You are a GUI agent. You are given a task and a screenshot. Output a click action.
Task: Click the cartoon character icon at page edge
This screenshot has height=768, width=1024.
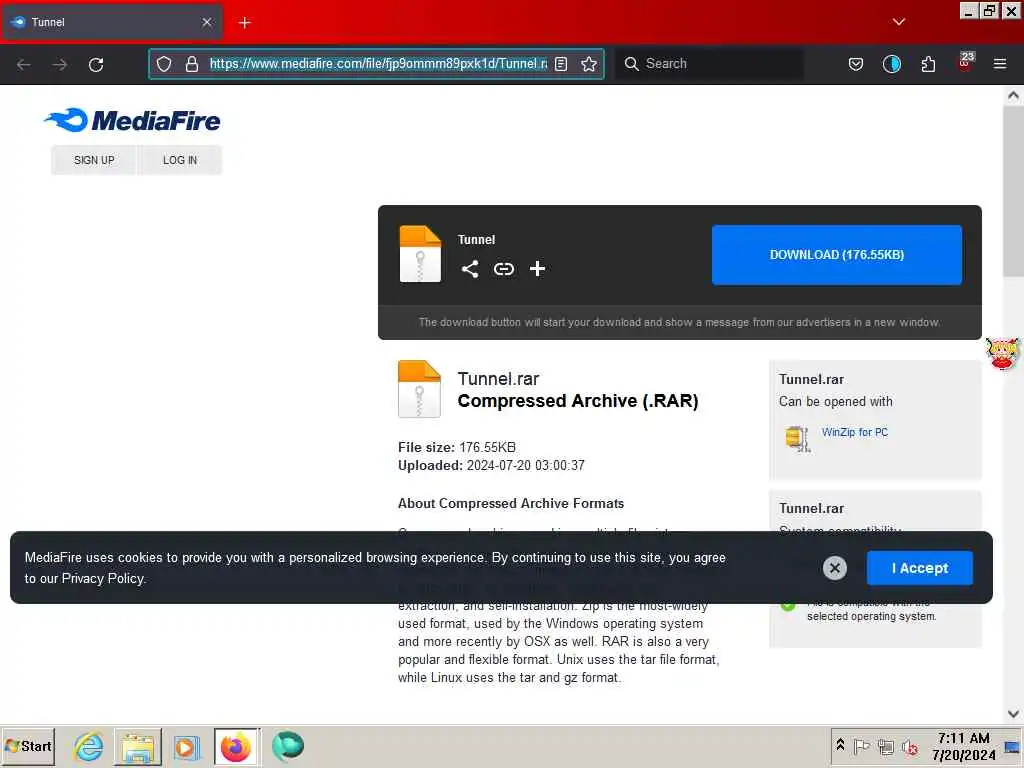click(1003, 353)
